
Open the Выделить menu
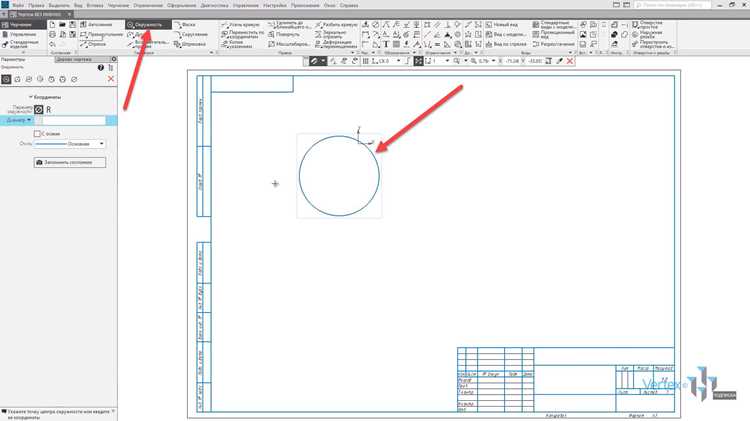[x=59, y=5]
